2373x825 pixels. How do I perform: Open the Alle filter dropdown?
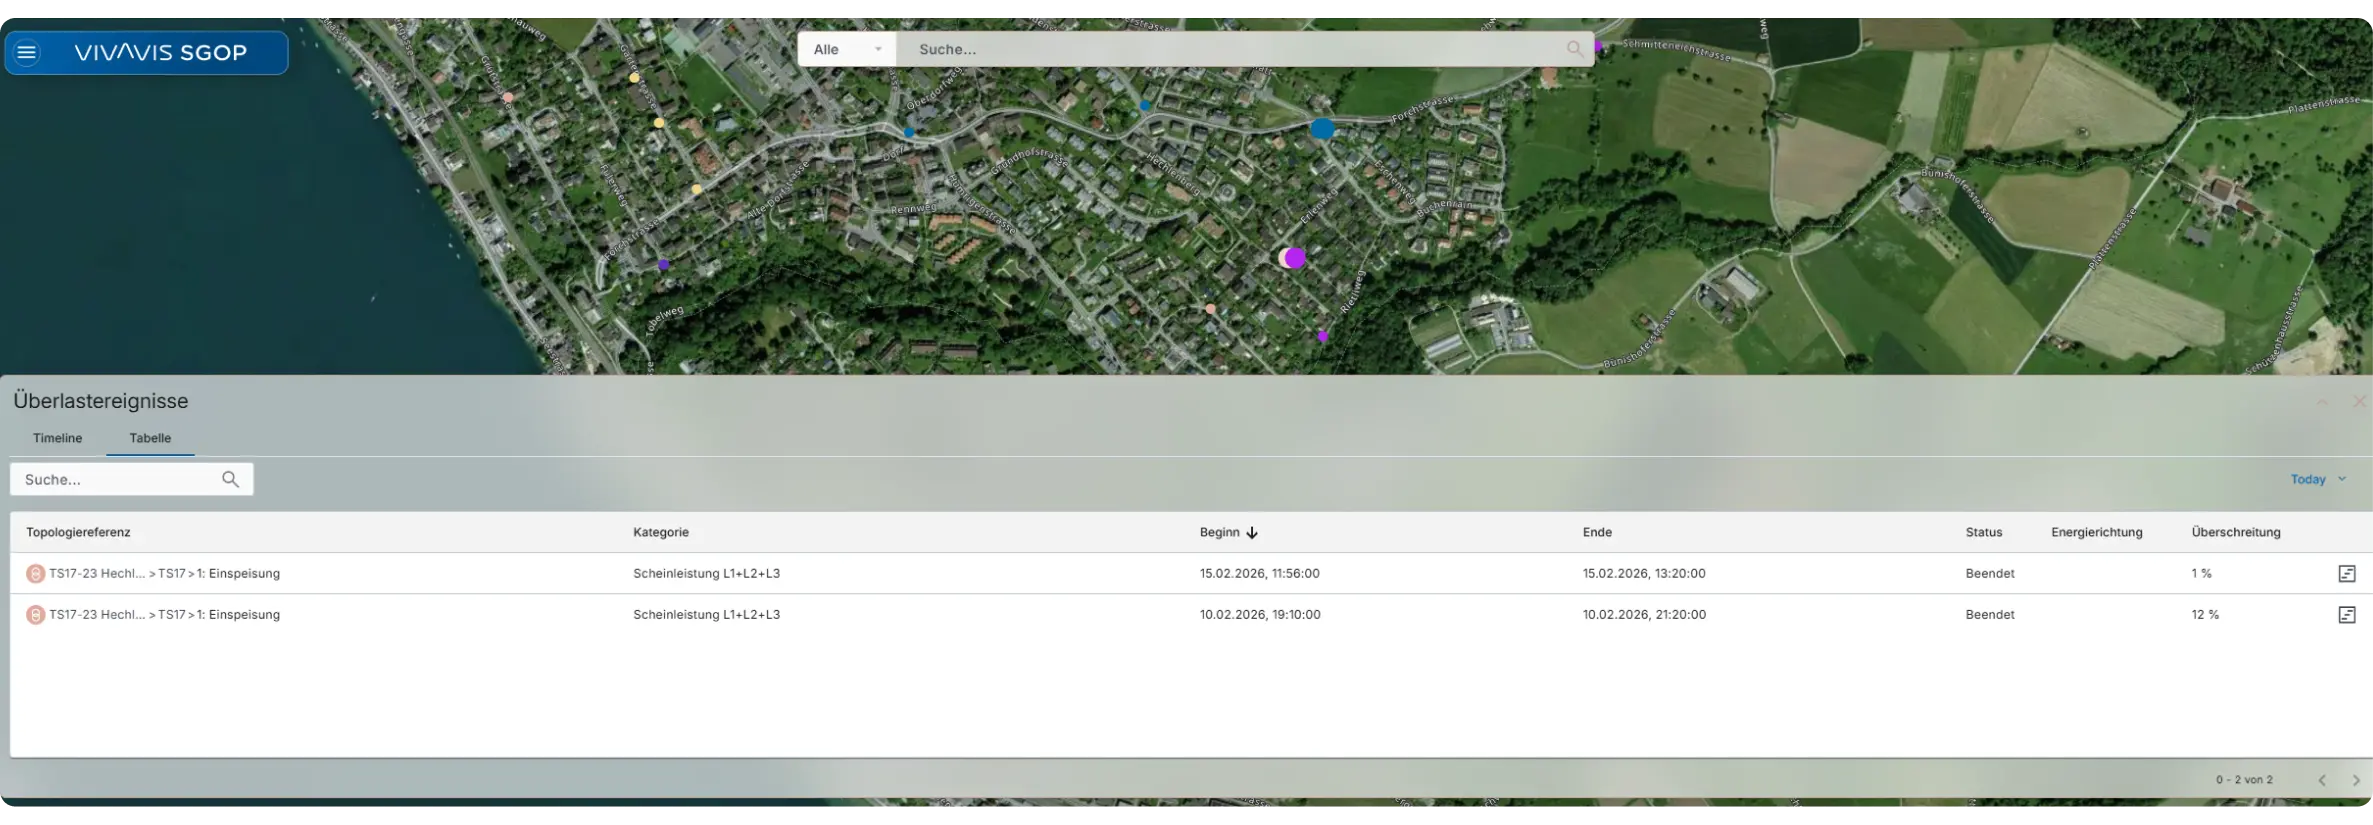click(846, 49)
